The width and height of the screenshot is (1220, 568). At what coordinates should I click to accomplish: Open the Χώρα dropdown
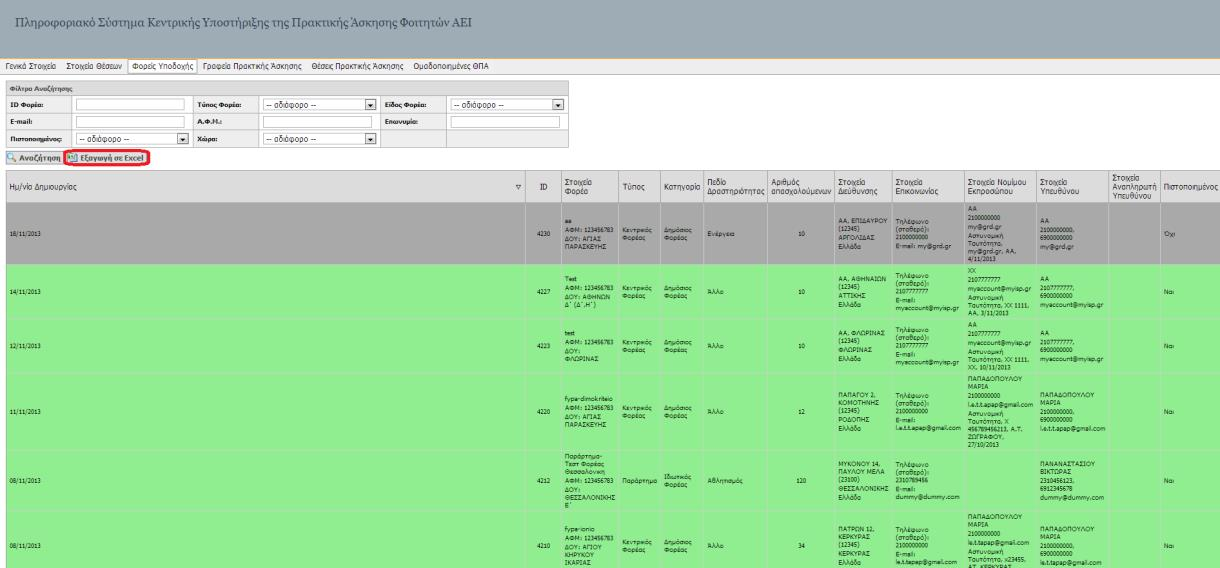[319, 139]
